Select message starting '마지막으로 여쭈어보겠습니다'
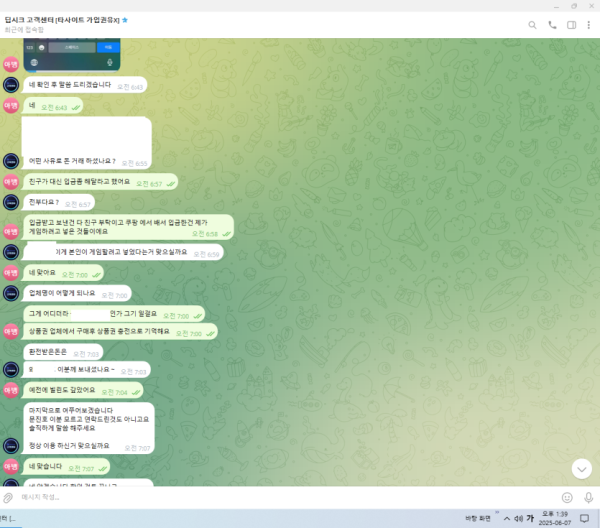 coord(89,428)
